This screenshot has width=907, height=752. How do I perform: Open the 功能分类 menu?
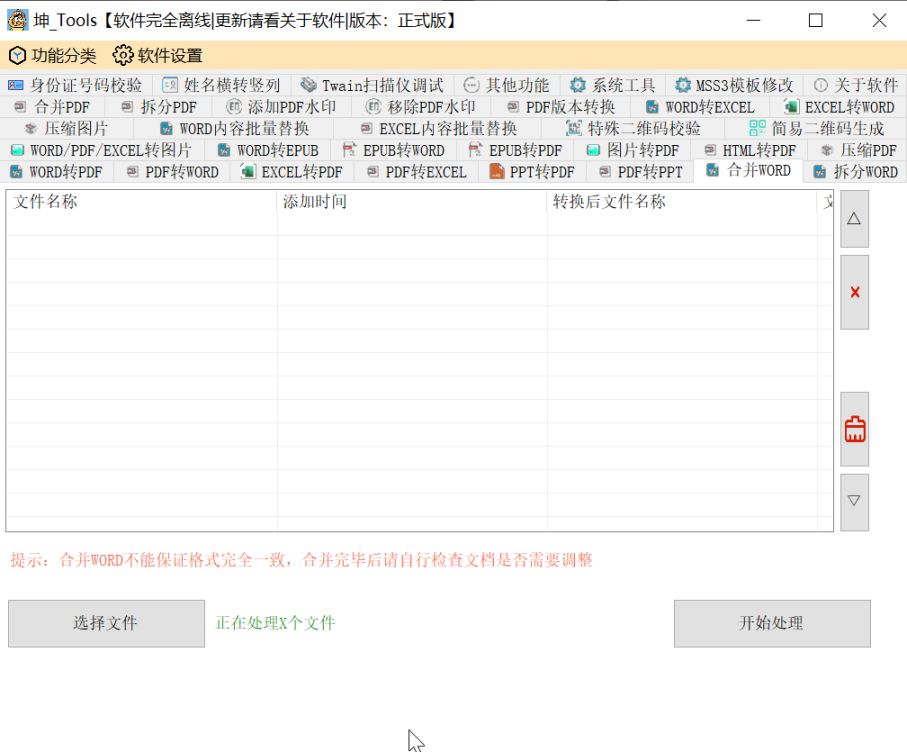[53, 56]
